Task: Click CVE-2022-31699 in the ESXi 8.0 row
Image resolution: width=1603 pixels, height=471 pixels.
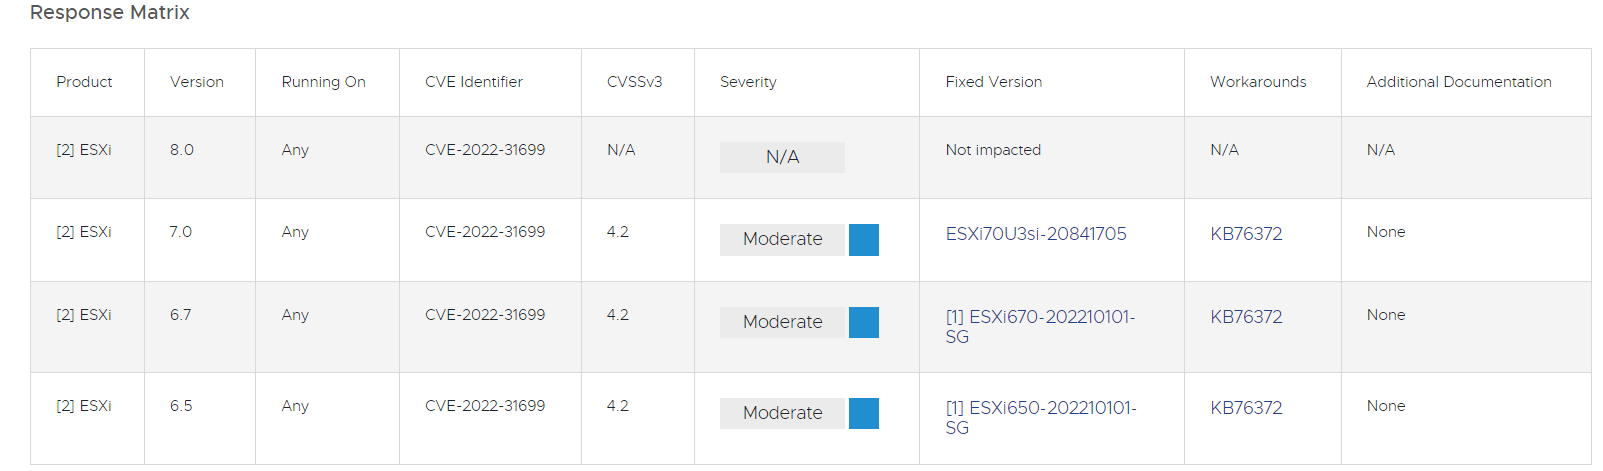Action: 485,150
